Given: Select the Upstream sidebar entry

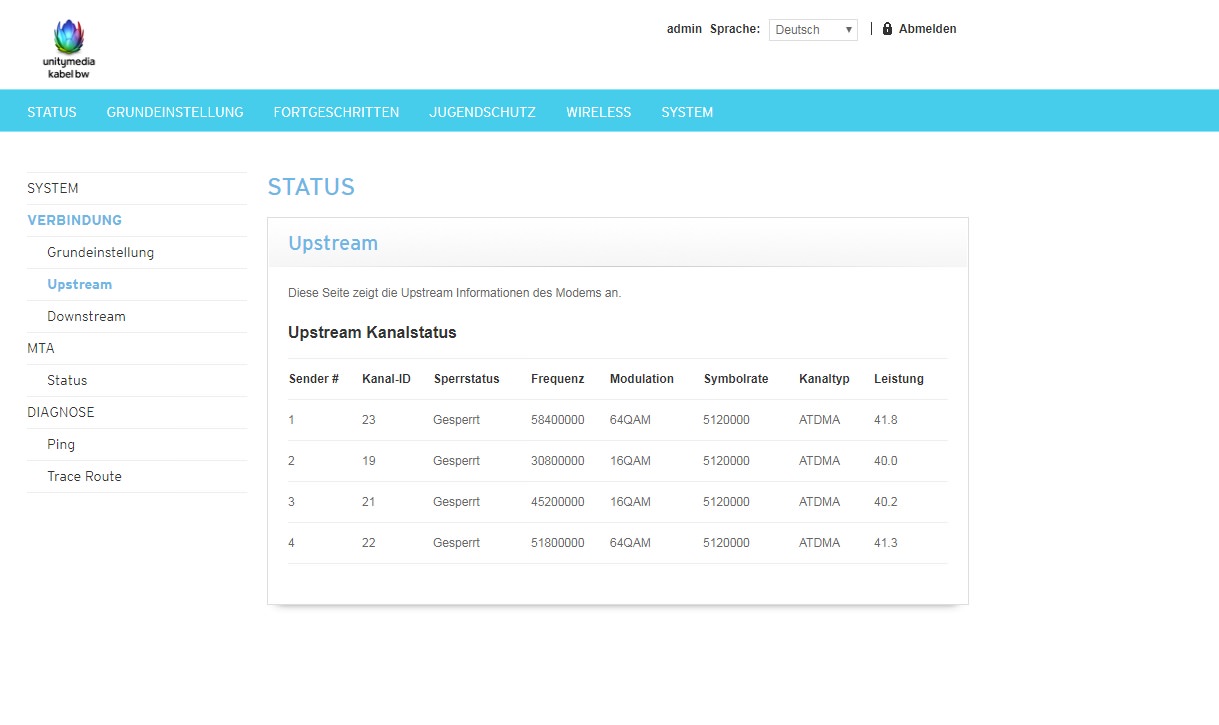Looking at the screenshot, I should [x=79, y=284].
